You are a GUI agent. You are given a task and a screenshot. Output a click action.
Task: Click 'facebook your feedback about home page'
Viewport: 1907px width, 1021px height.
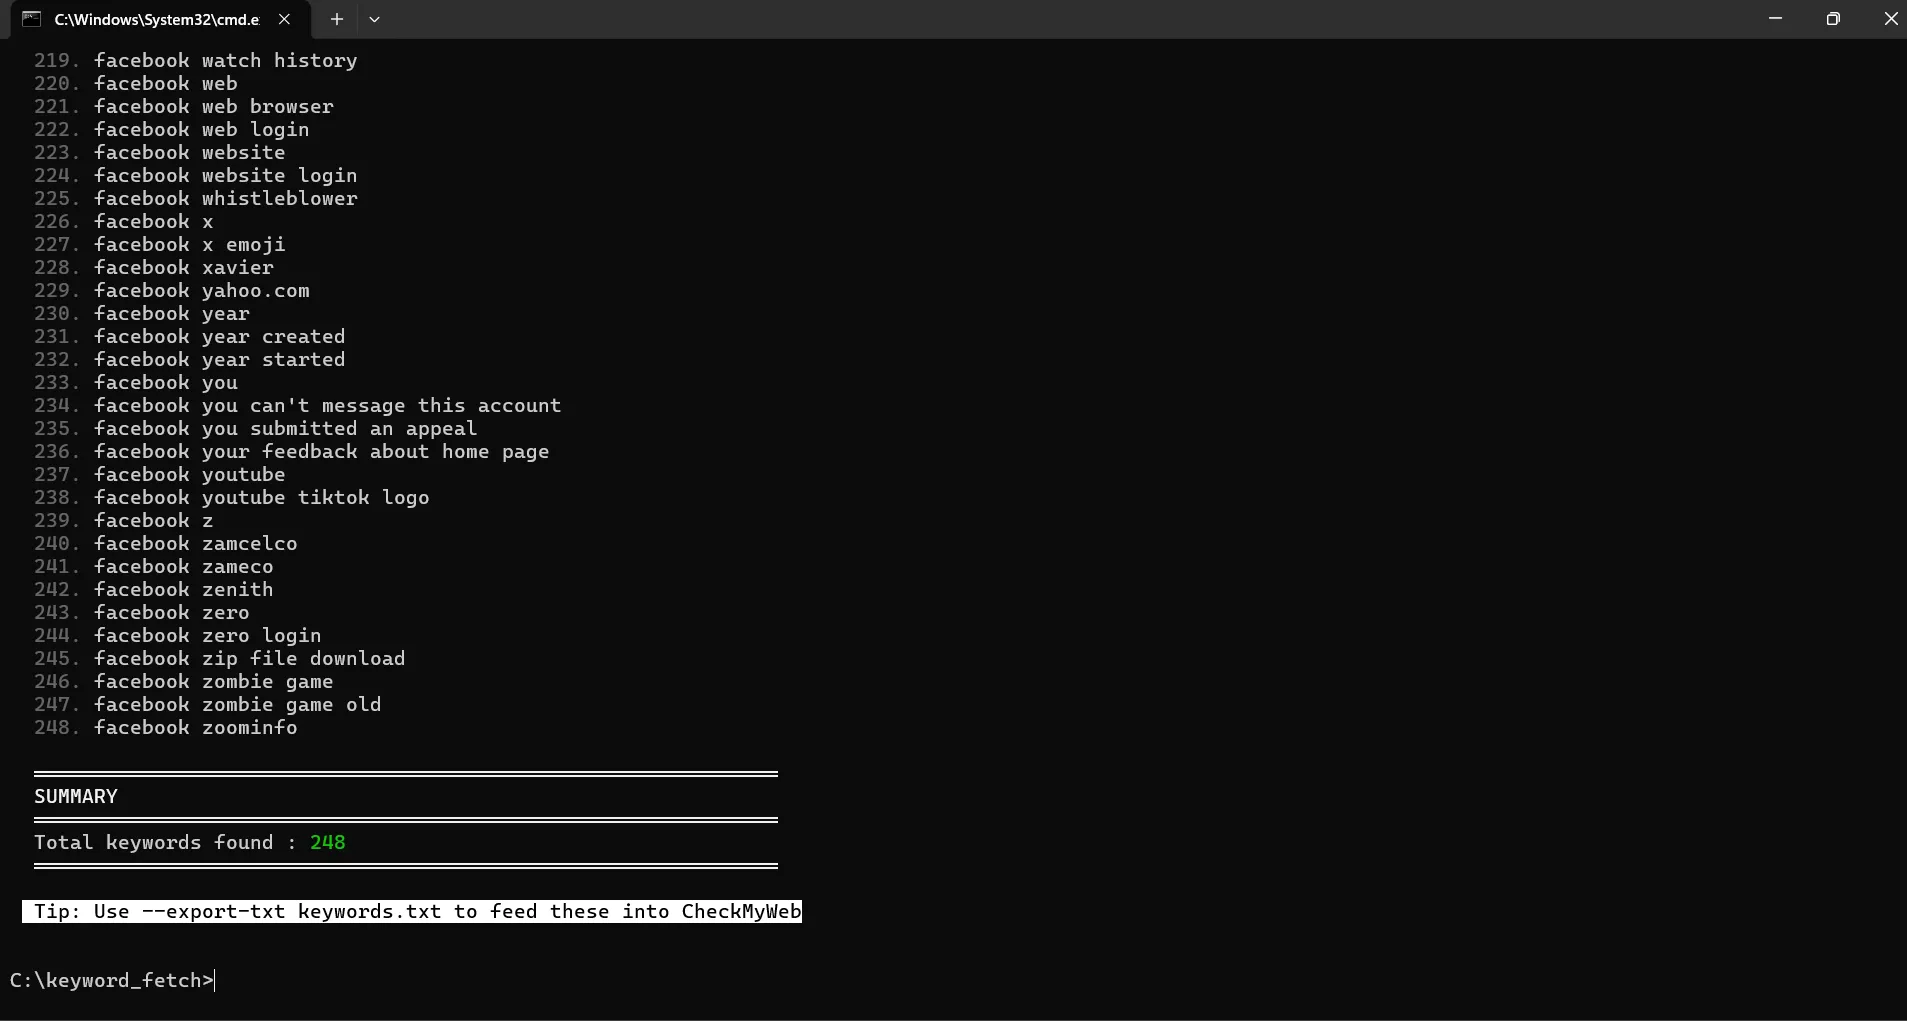[322, 452]
